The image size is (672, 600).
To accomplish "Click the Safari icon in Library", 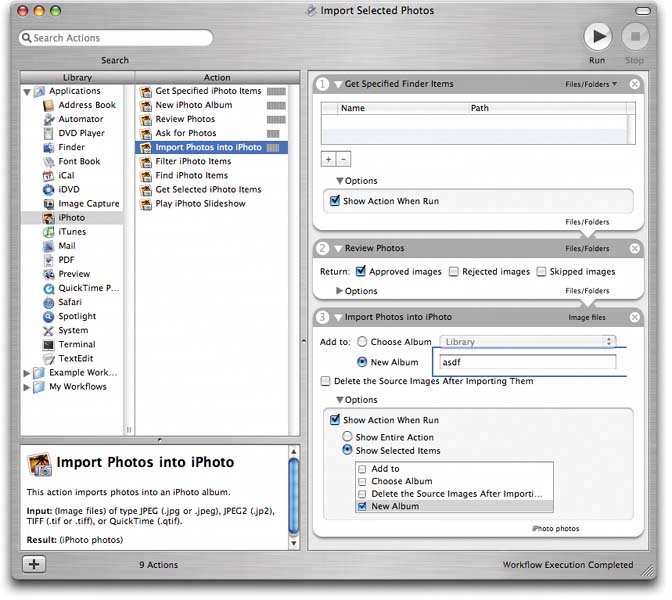I will click(50, 302).
